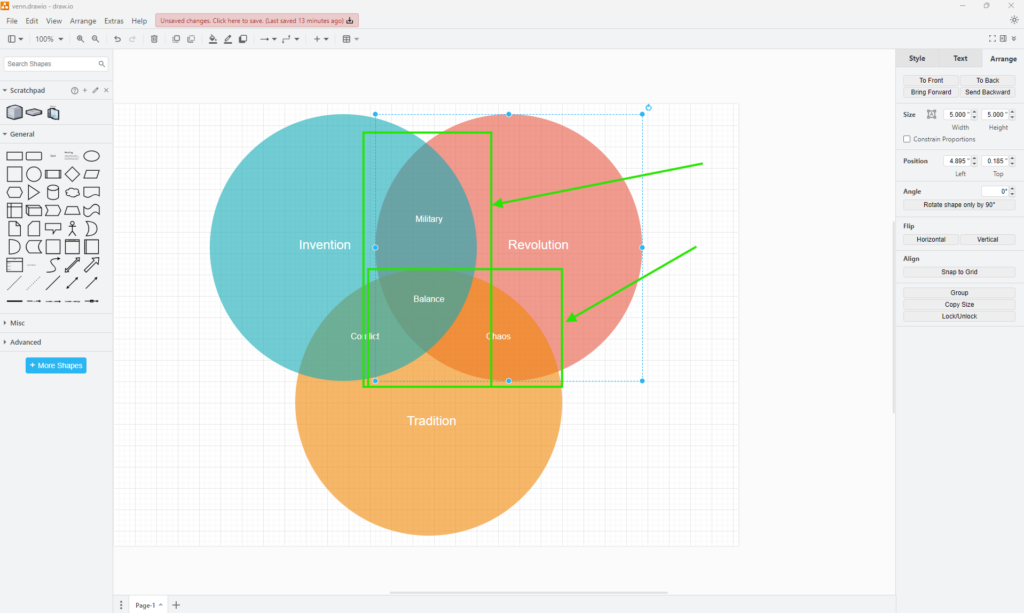
Task: Select the curved S arrow shape
Action: coord(53,264)
